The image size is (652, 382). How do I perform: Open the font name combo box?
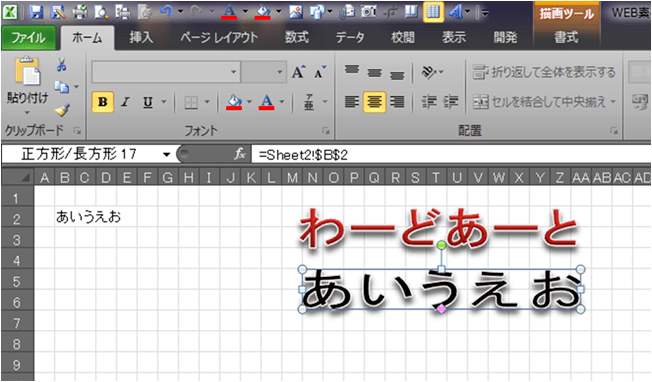tap(166, 72)
